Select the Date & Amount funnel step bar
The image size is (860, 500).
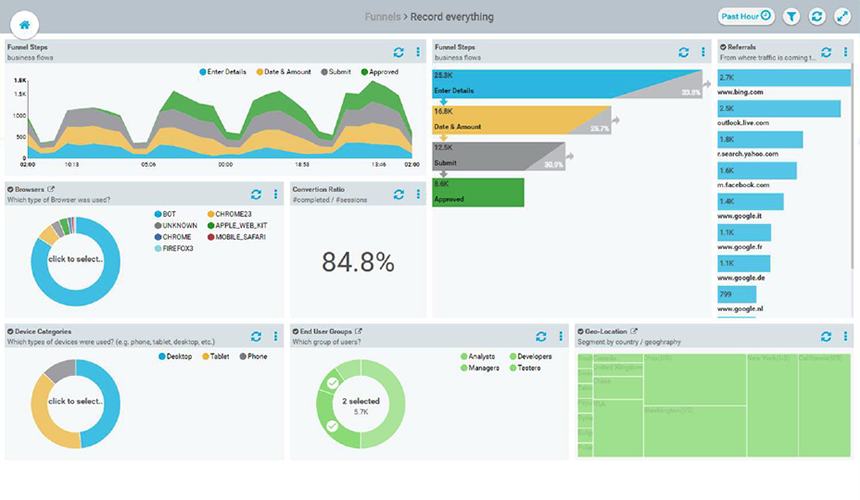tap(521, 120)
